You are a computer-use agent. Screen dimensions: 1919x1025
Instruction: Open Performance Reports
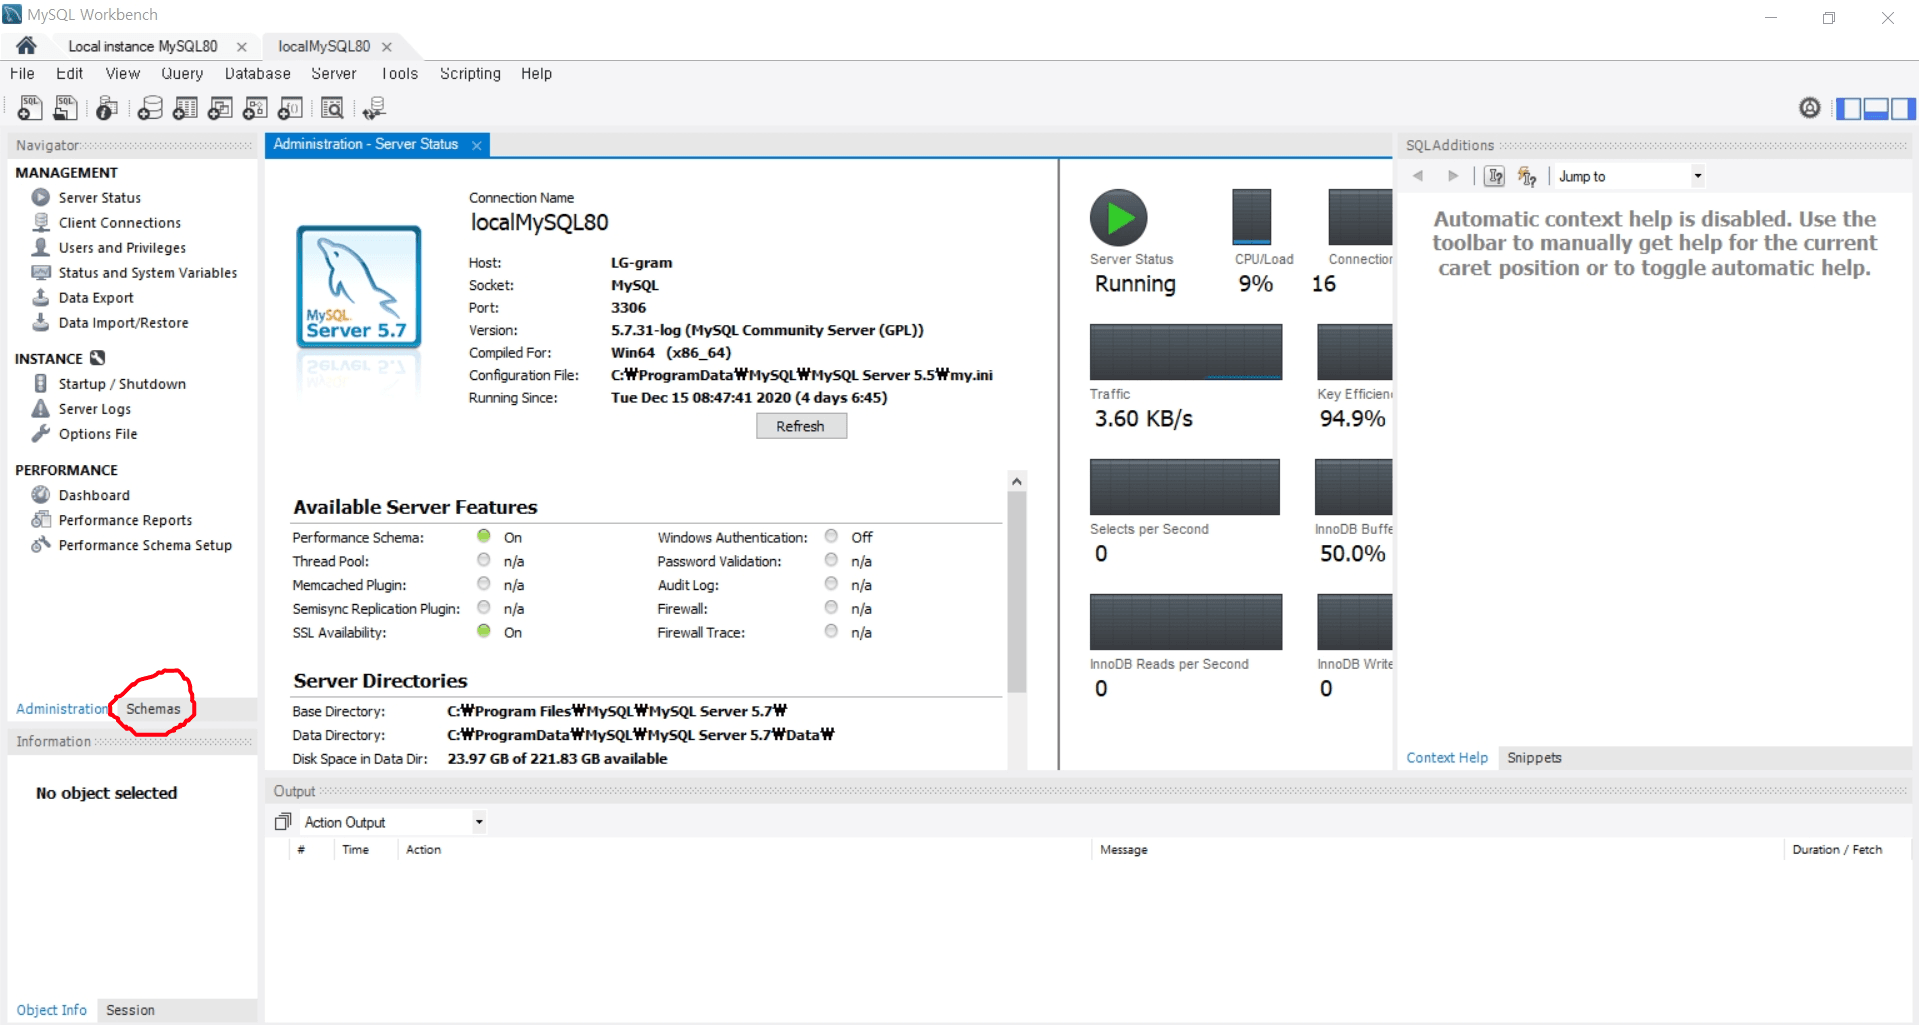125,520
